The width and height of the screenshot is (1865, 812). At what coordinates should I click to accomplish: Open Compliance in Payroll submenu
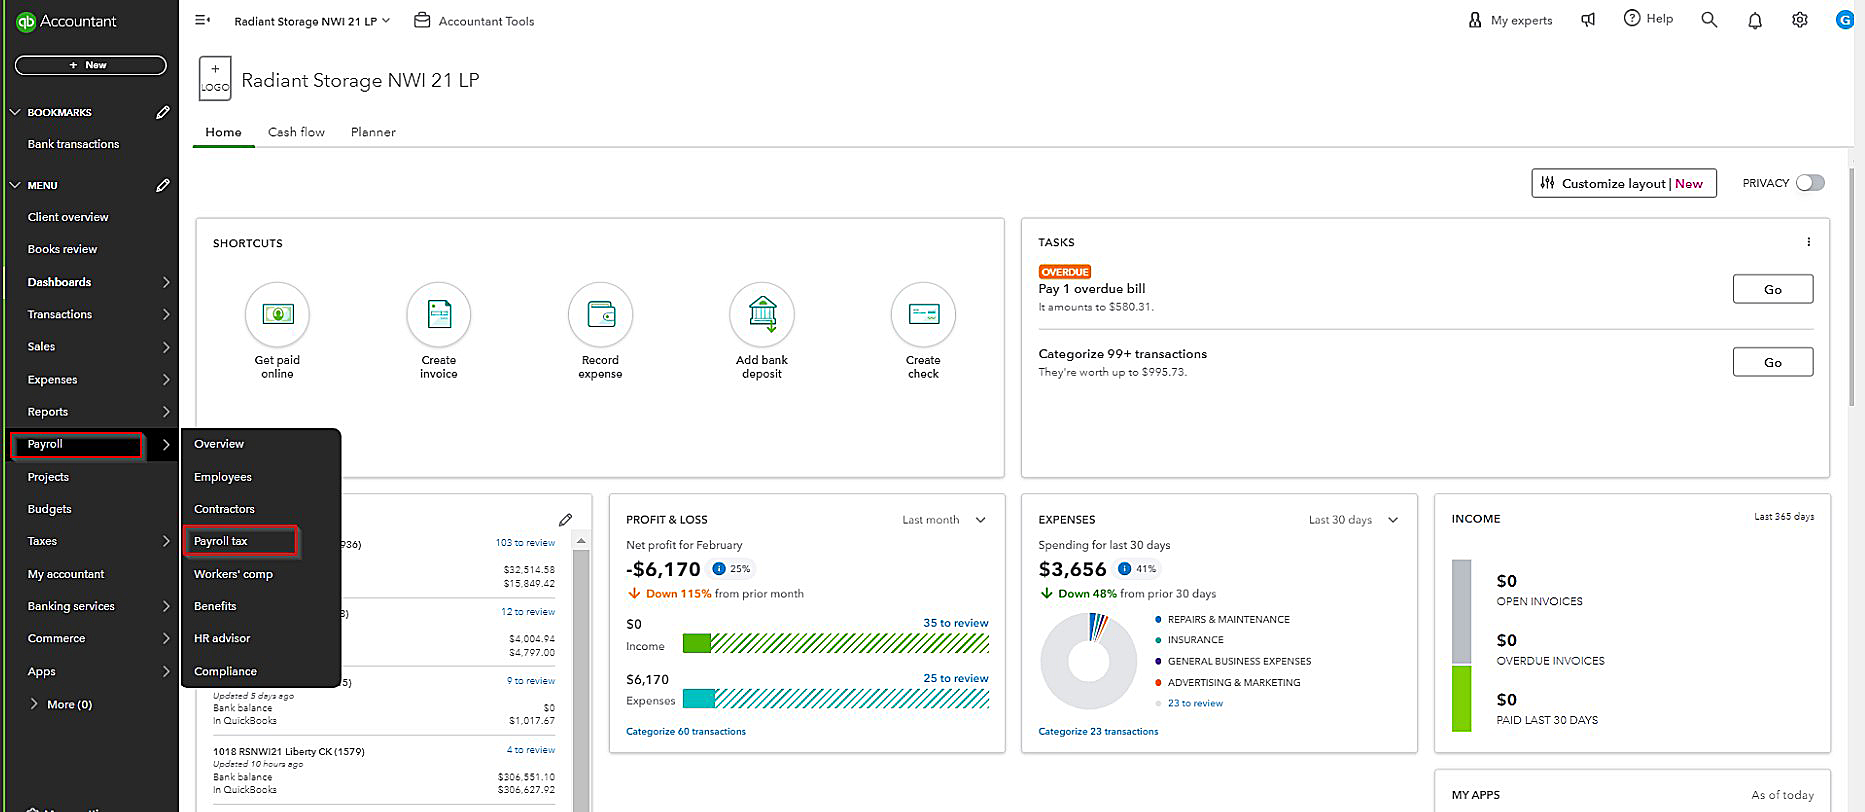coord(225,671)
